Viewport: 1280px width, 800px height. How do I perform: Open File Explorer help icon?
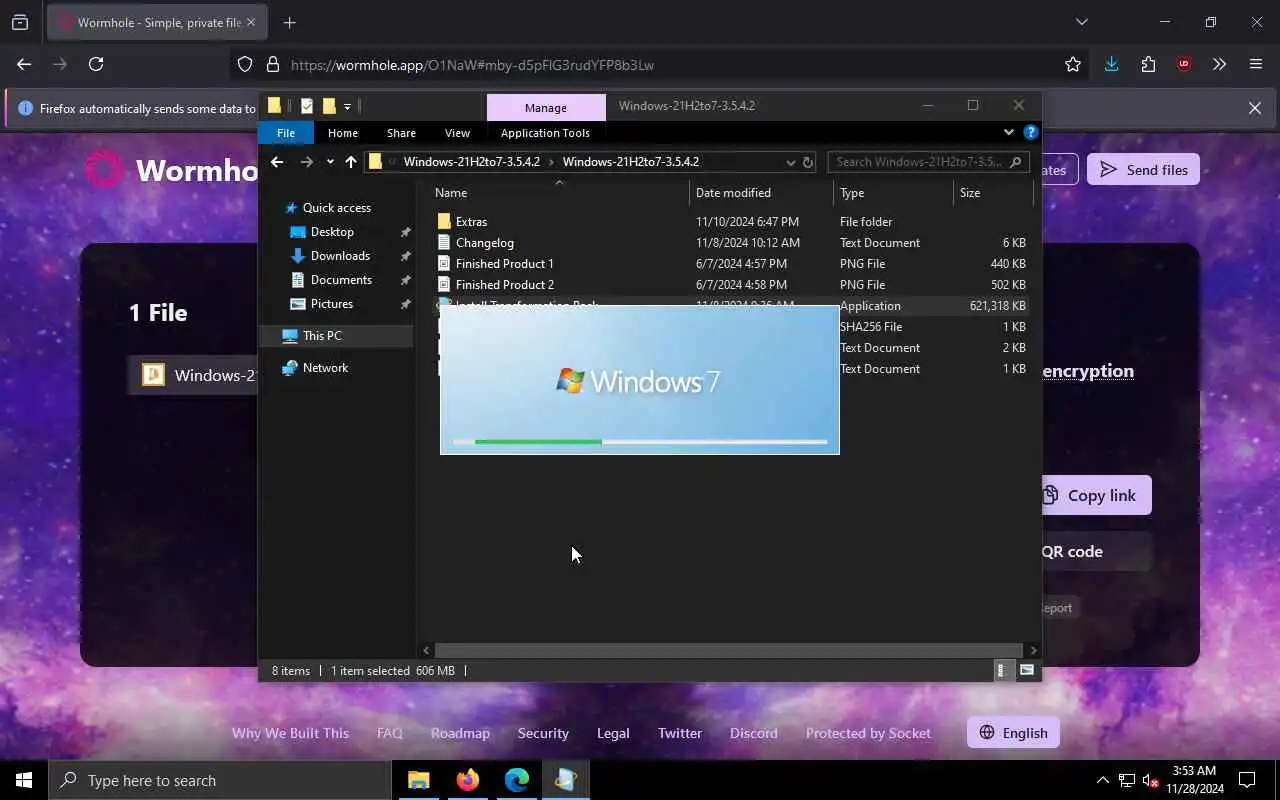(x=1031, y=132)
